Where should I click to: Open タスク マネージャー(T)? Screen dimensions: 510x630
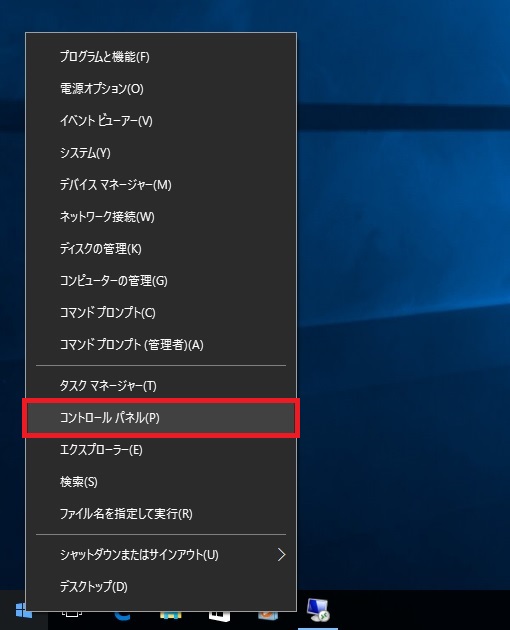(x=161, y=386)
